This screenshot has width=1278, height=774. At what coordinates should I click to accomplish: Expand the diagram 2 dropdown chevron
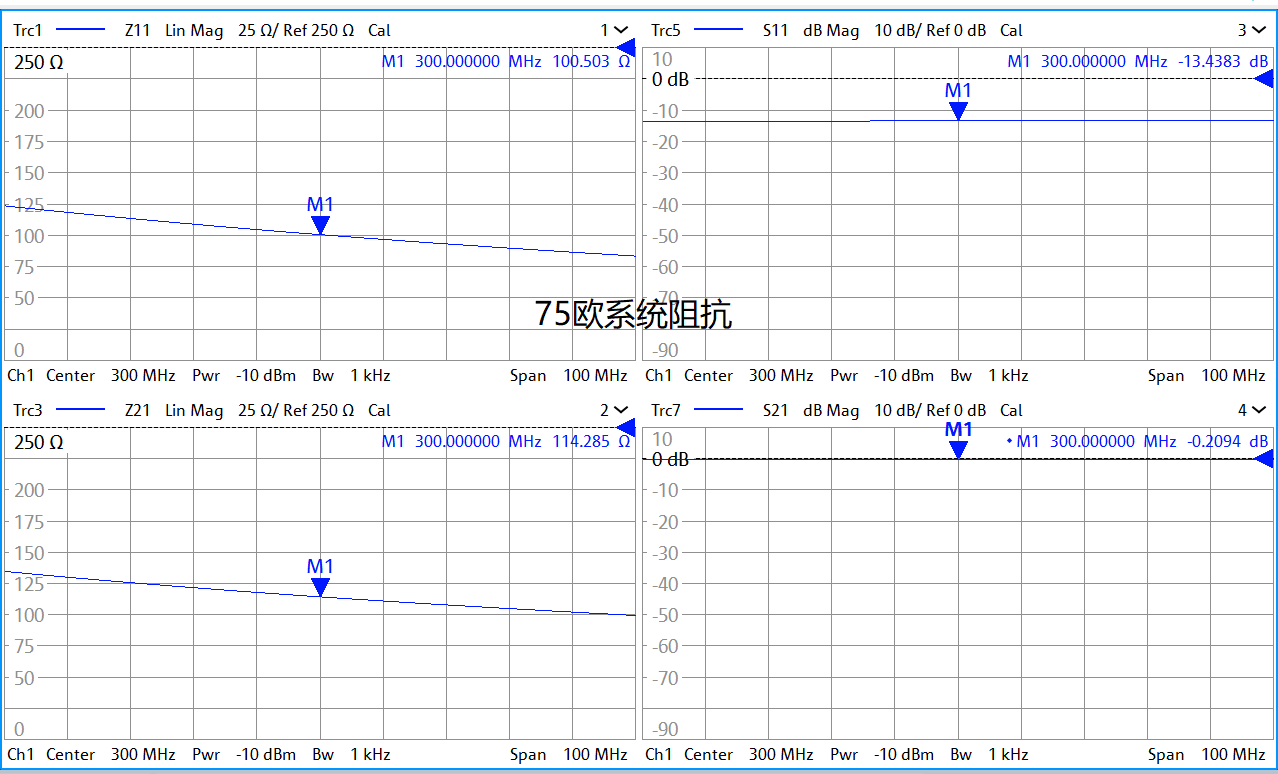(x=621, y=410)
